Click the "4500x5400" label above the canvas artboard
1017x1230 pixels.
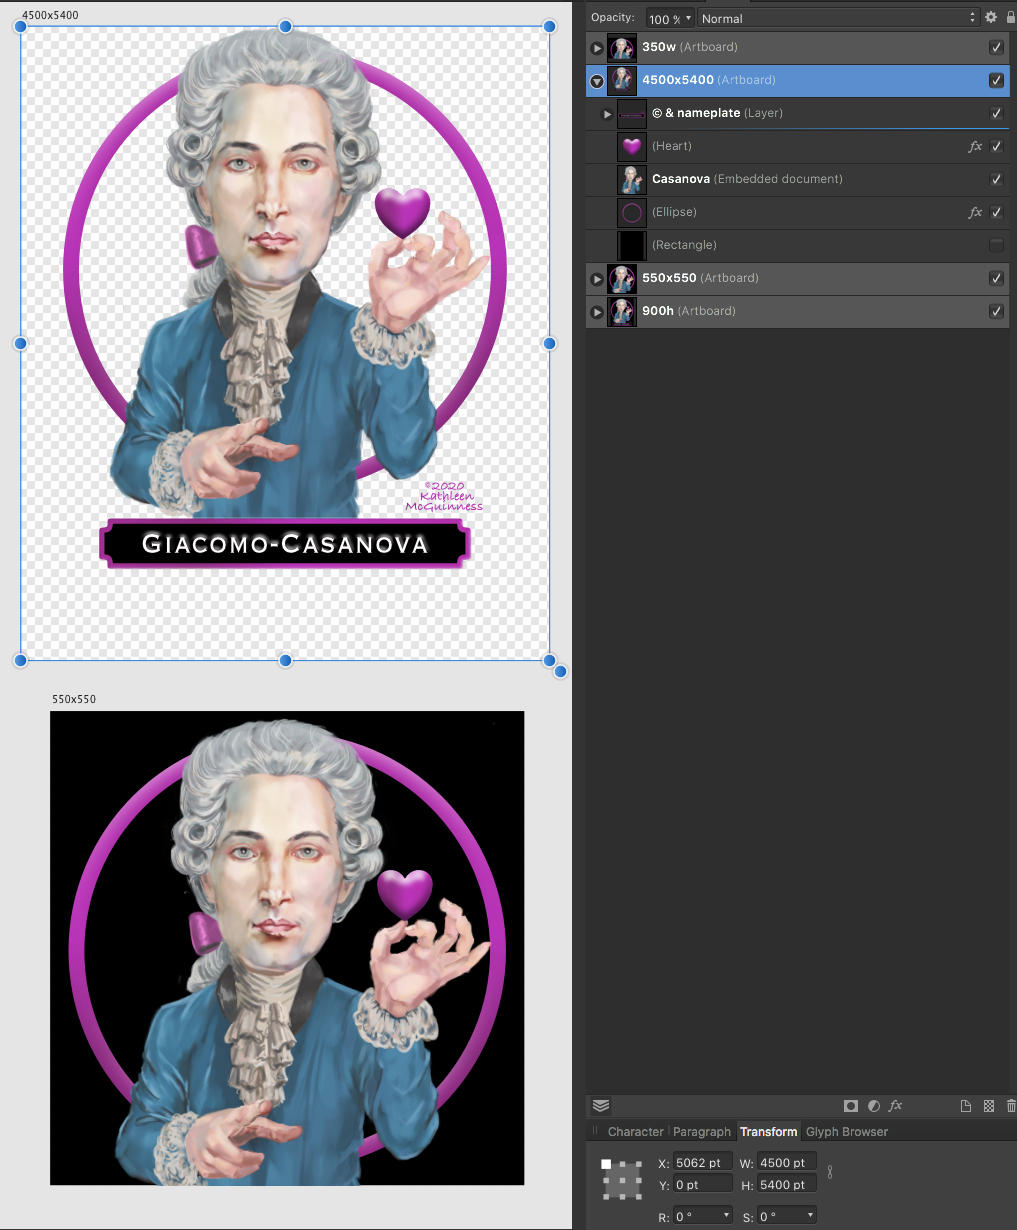pos(50,15)
